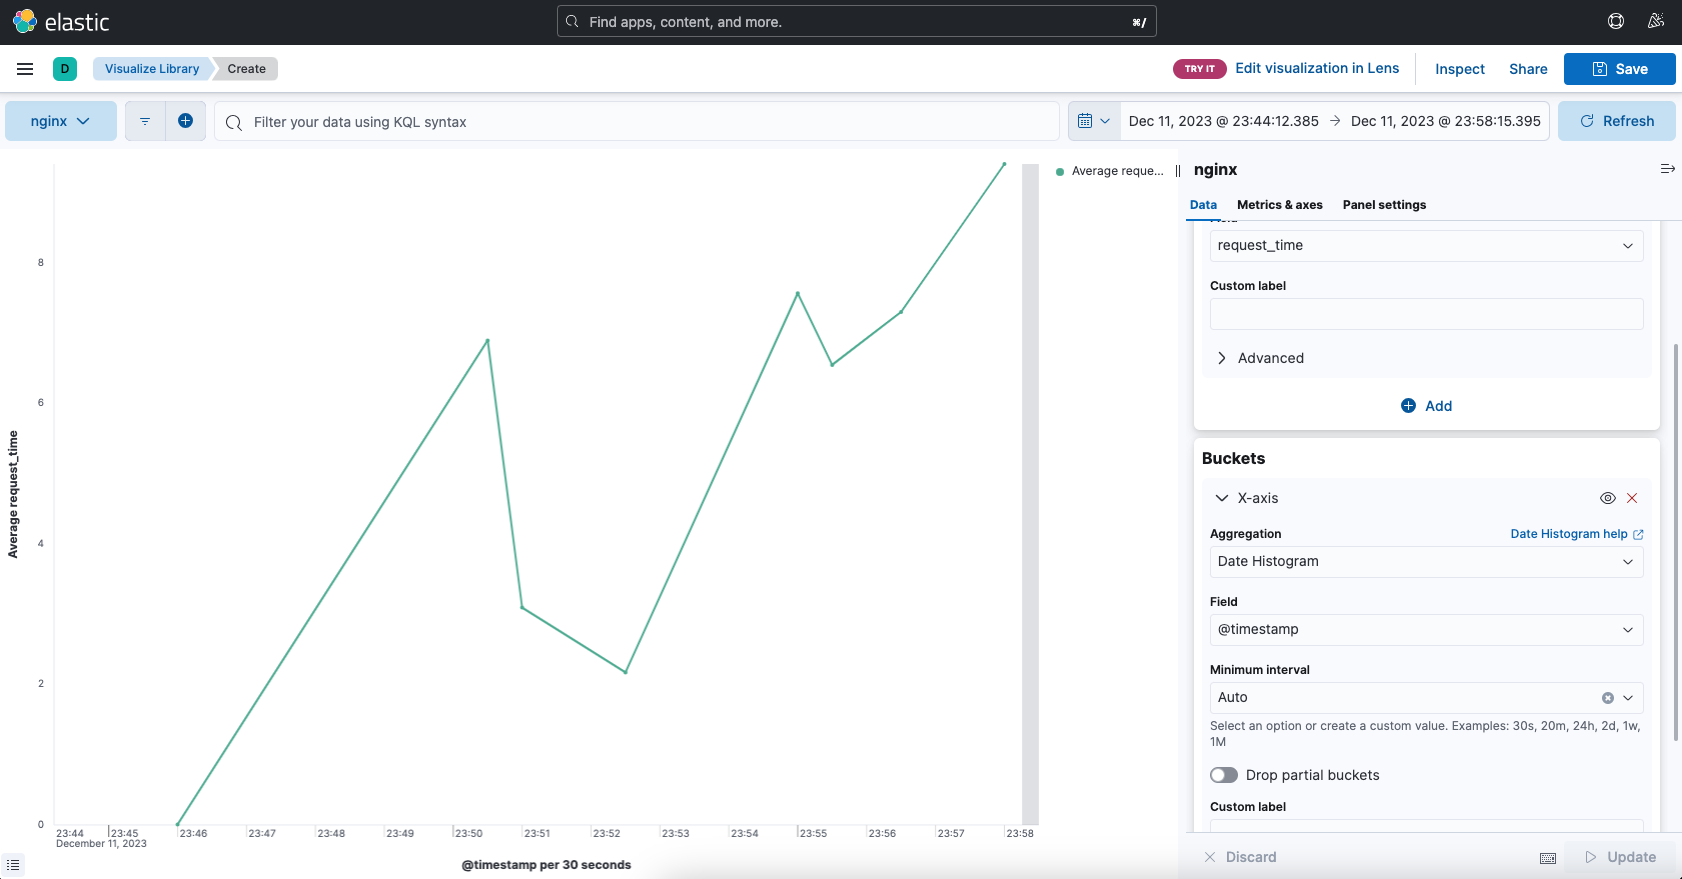Switch to the Metrics & axes tab
The width and height of the screenshot is (1682, 879).
(x=1279, y=205)
